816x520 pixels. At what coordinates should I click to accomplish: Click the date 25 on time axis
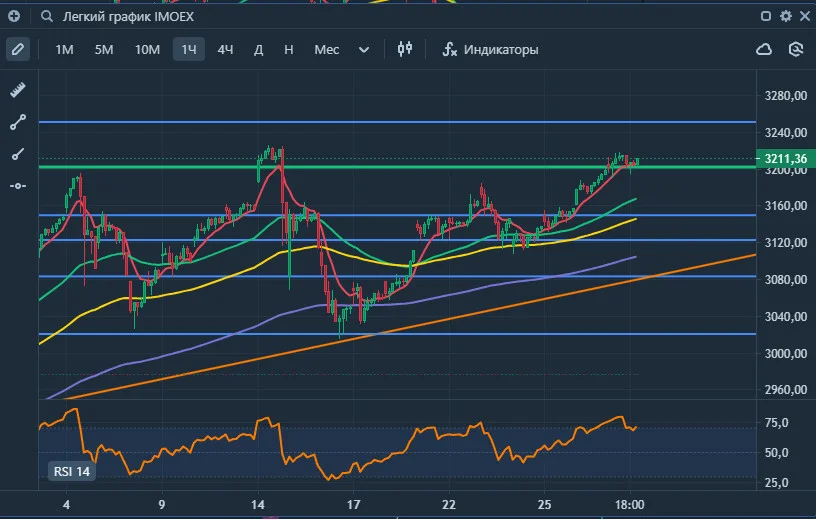coord(544,505)
